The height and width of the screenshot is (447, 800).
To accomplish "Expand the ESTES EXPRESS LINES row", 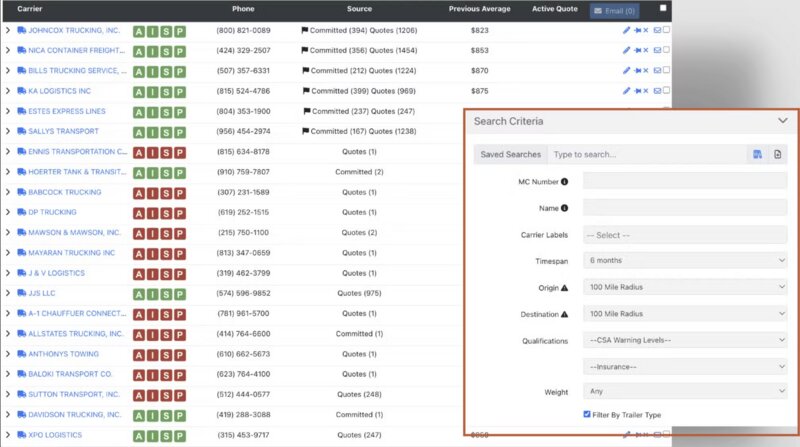I will pyautogui.click(x=8, y=111).
